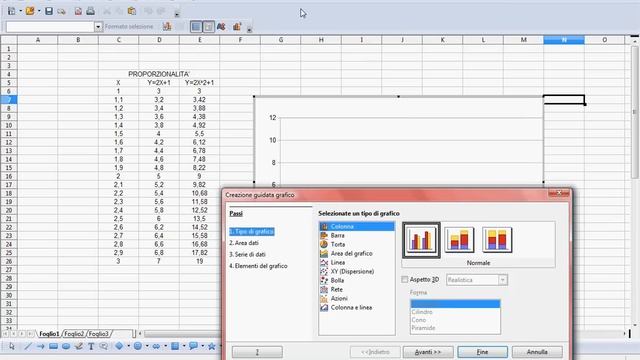The height and width of the screenshot is (360, 640).
Task: Select the arrow Selection tool in drawing toolbar
Action: click(x=12, y=347)
